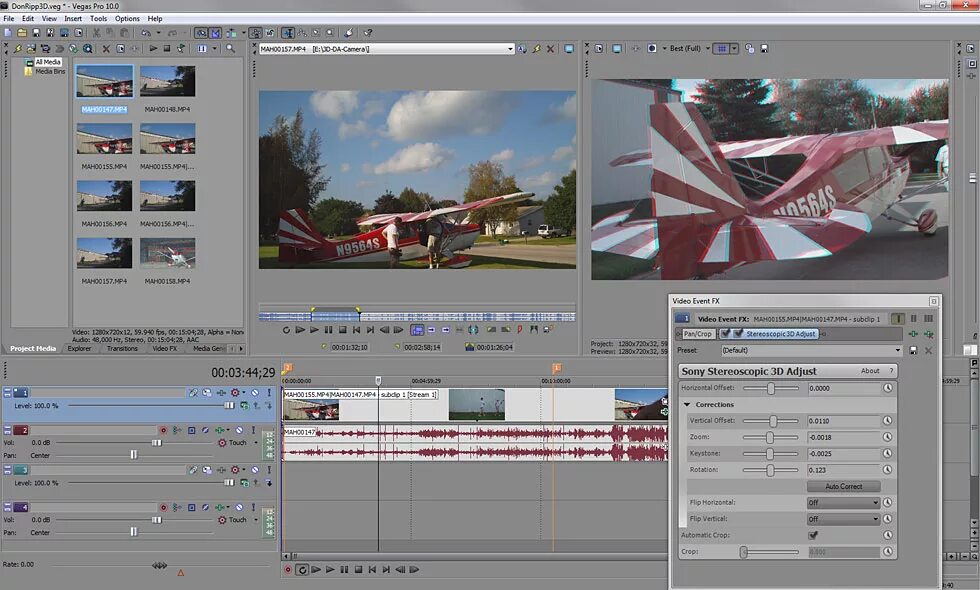Viewport: 980px width, 590px height.
Task: Open the Options menu
Action: (x=127, y=19)
